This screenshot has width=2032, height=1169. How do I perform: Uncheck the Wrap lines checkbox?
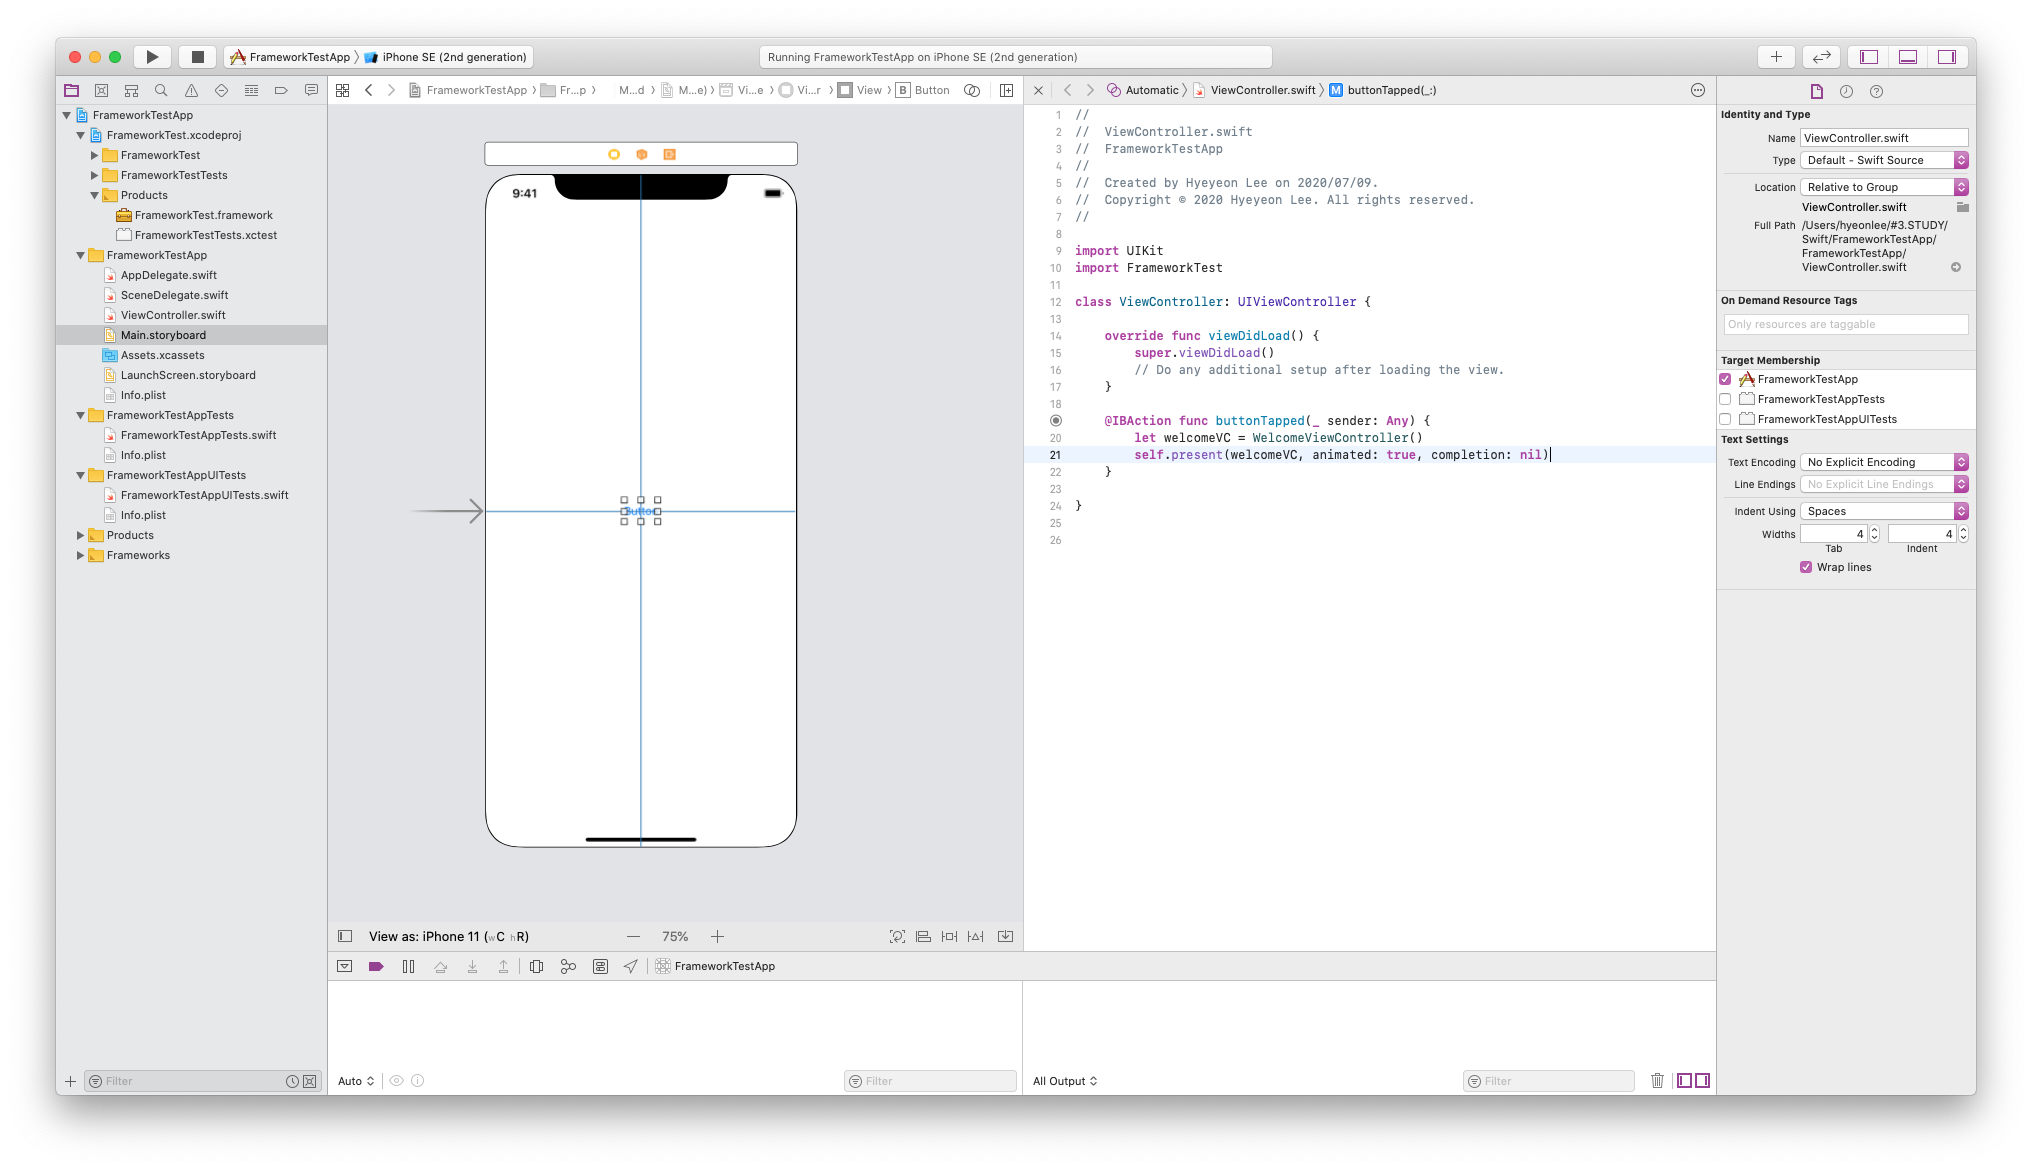tap(1806, 567)
